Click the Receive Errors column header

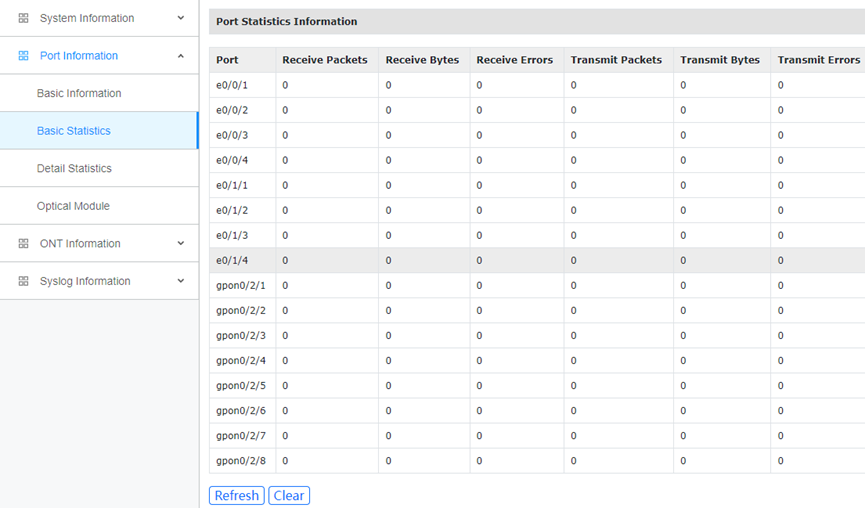[514, 60]
